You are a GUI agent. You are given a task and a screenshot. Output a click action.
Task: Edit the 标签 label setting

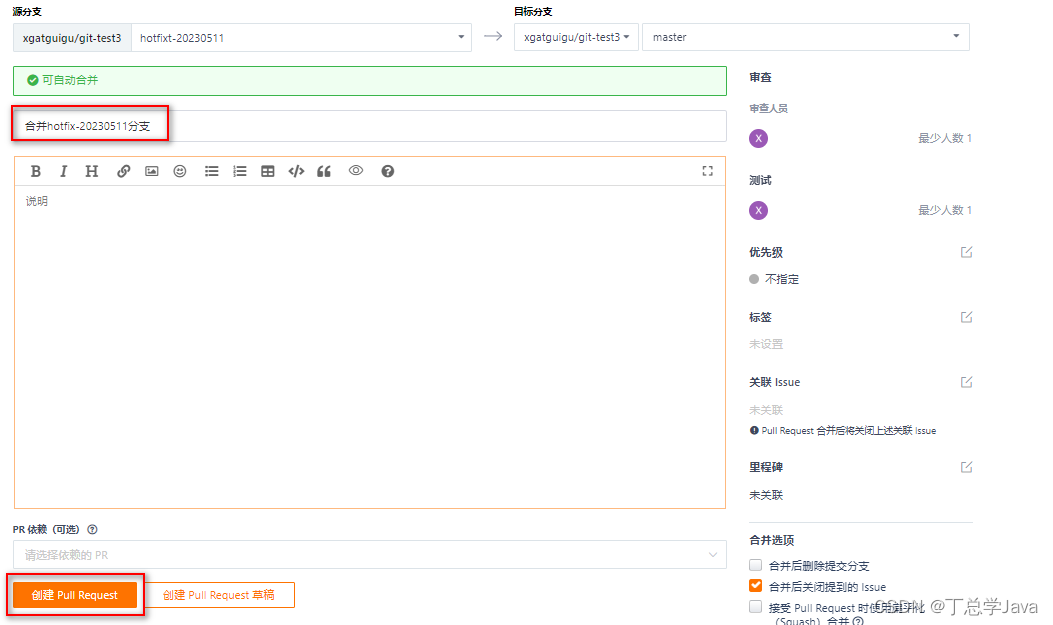[966, 317]
